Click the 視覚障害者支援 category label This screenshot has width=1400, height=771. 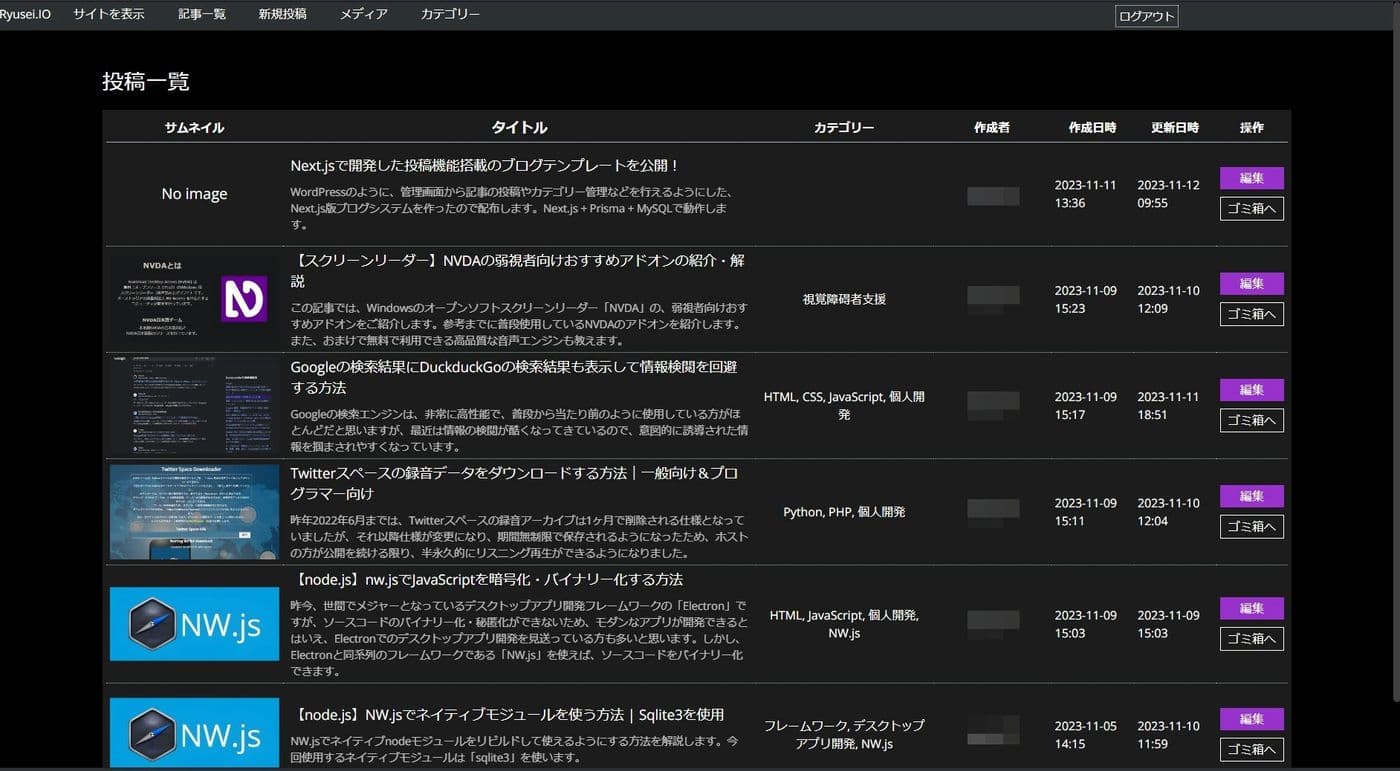pyautogui.click(x=843, y=298)
